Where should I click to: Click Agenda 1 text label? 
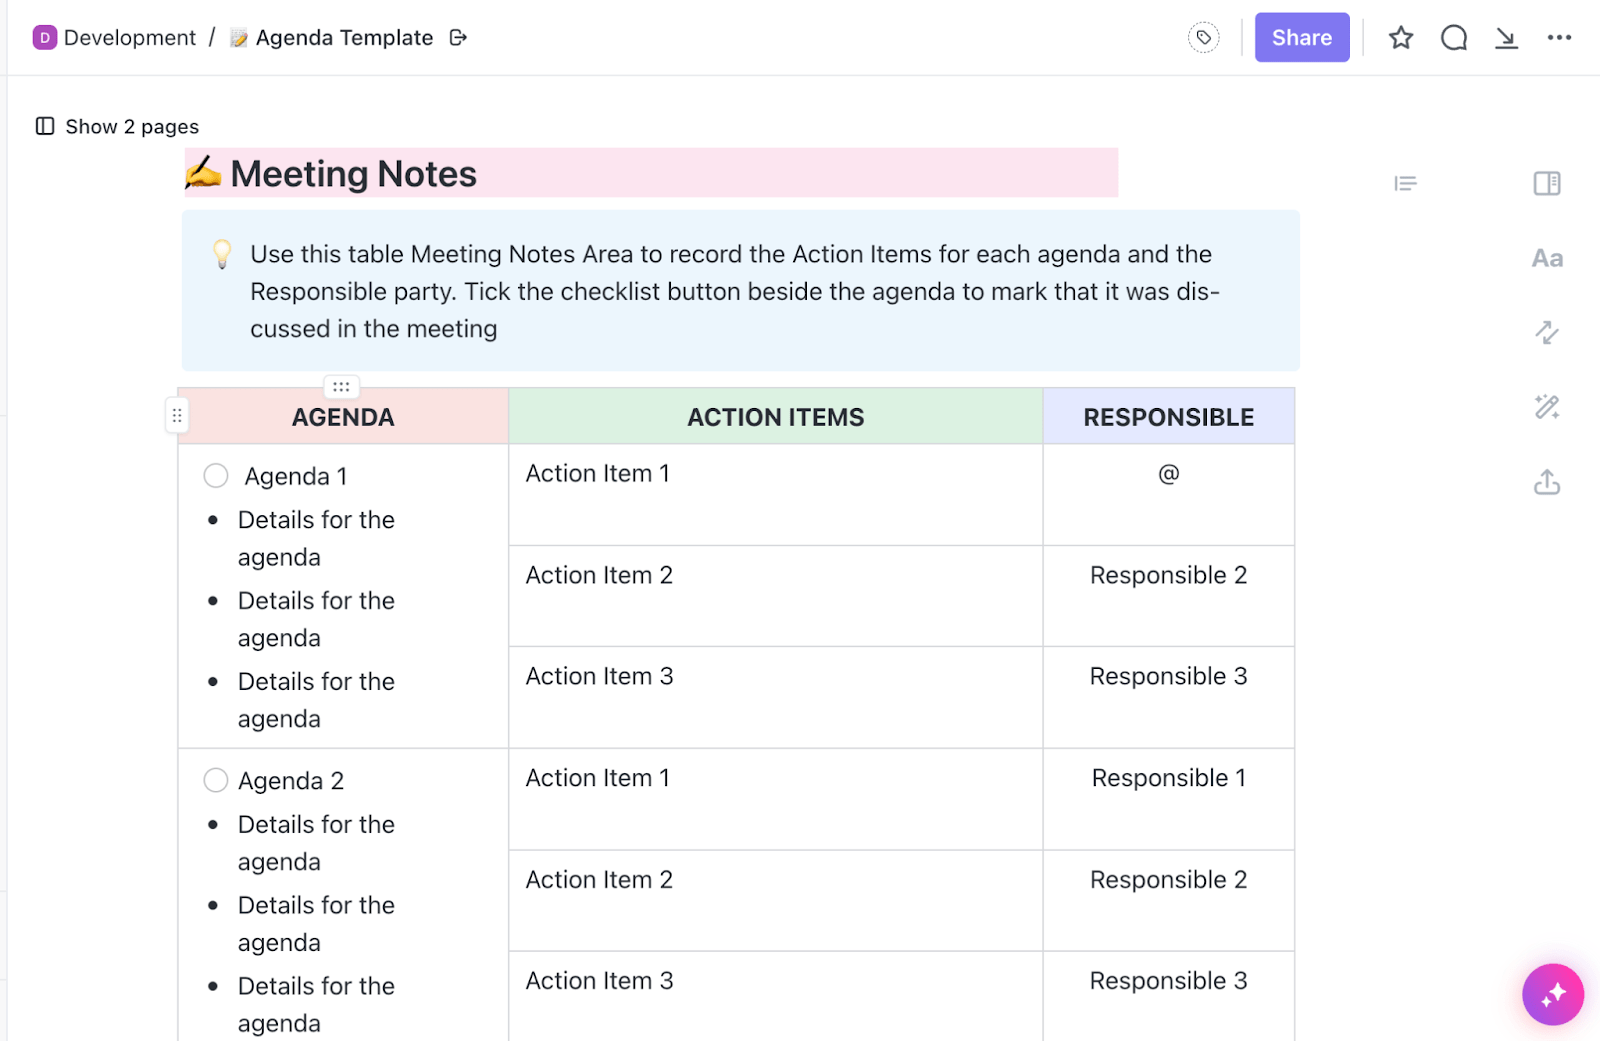(296, 476)
